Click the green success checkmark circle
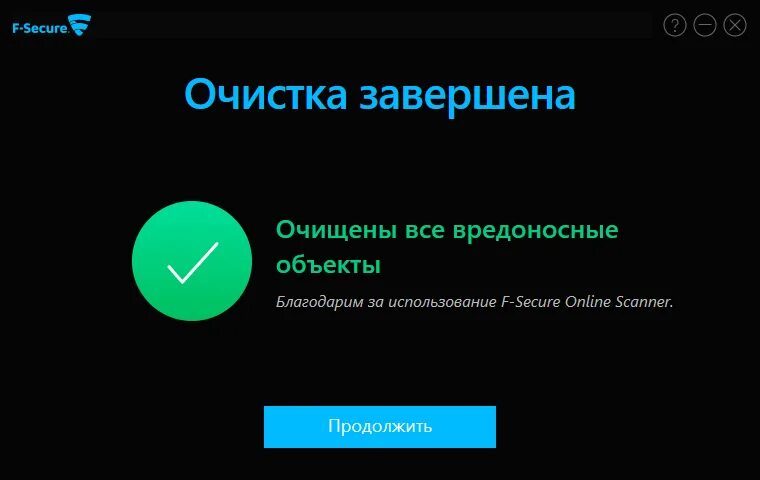760x480 pixels. click(x=192, y=261)
